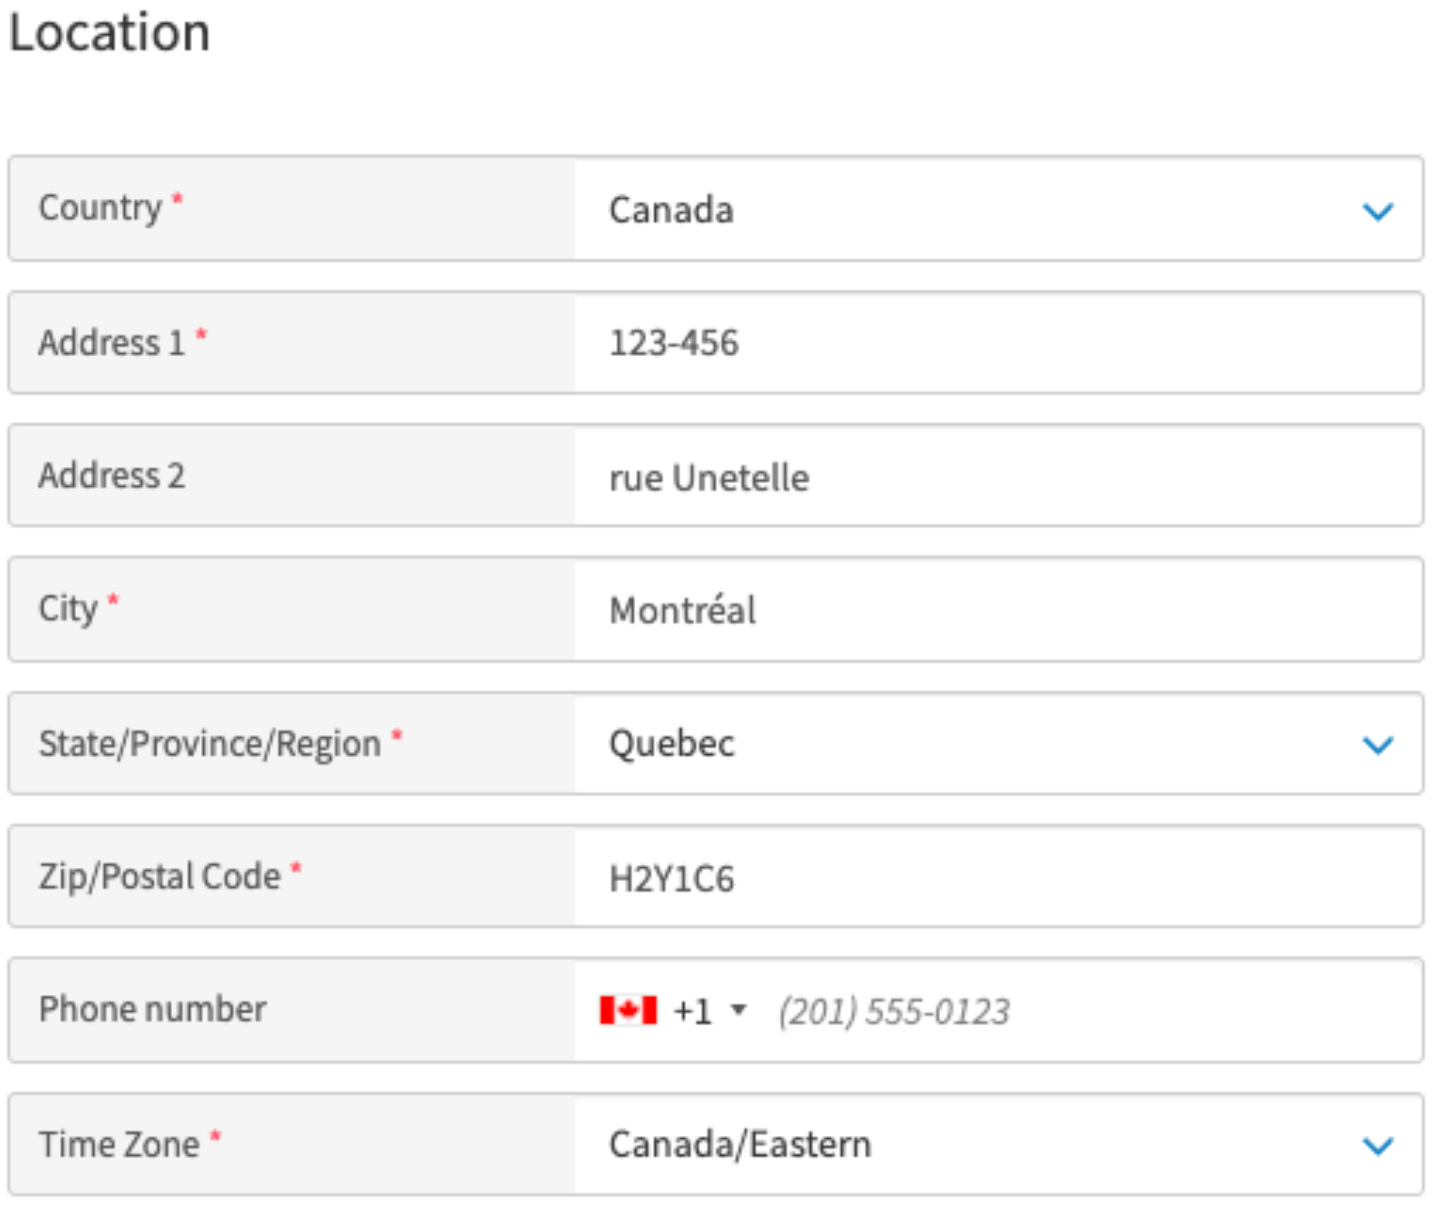Image resolution: width=1438 pixels, height=1209 pixels.
Task: Expand the State/Province/Region chevron
Action: click(1378, 745)
